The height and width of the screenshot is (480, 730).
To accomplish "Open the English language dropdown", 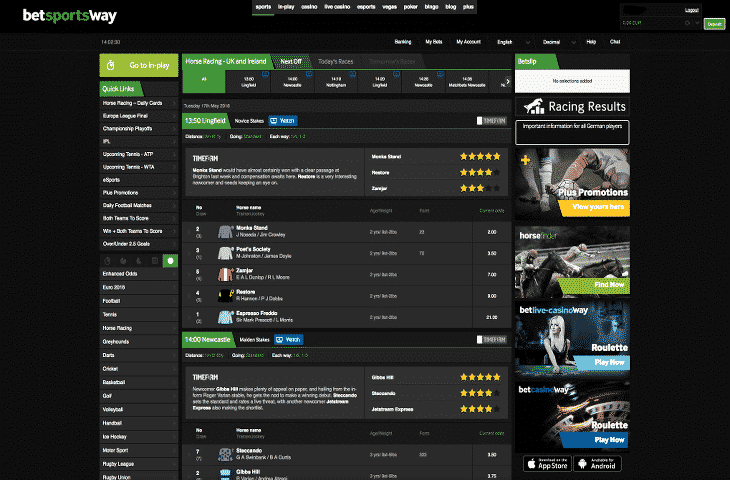I will (514, 42).
